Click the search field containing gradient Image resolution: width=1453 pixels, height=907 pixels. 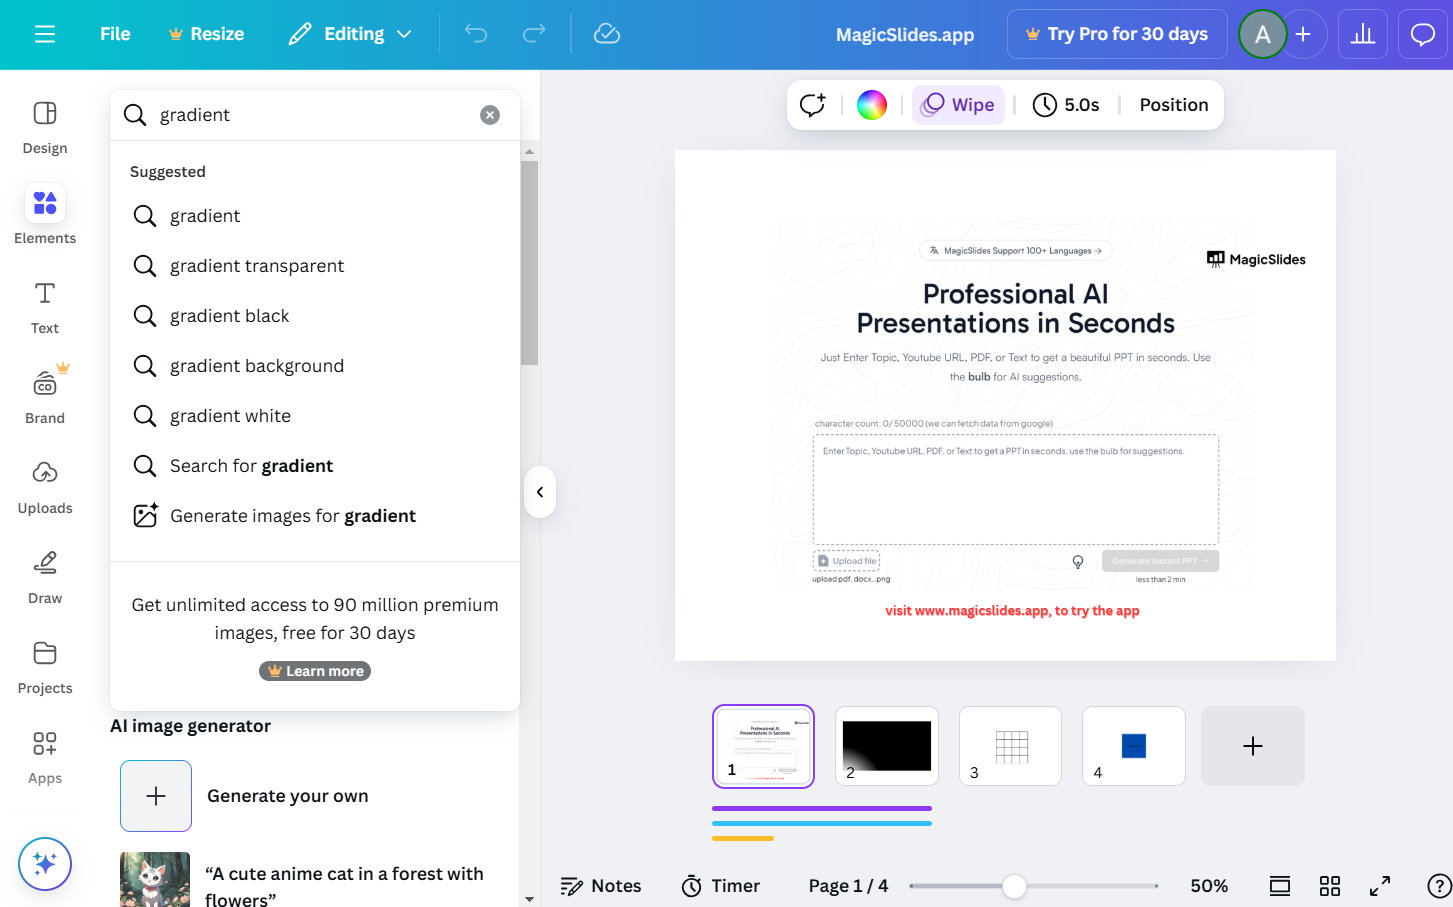(x=315, y=115)
